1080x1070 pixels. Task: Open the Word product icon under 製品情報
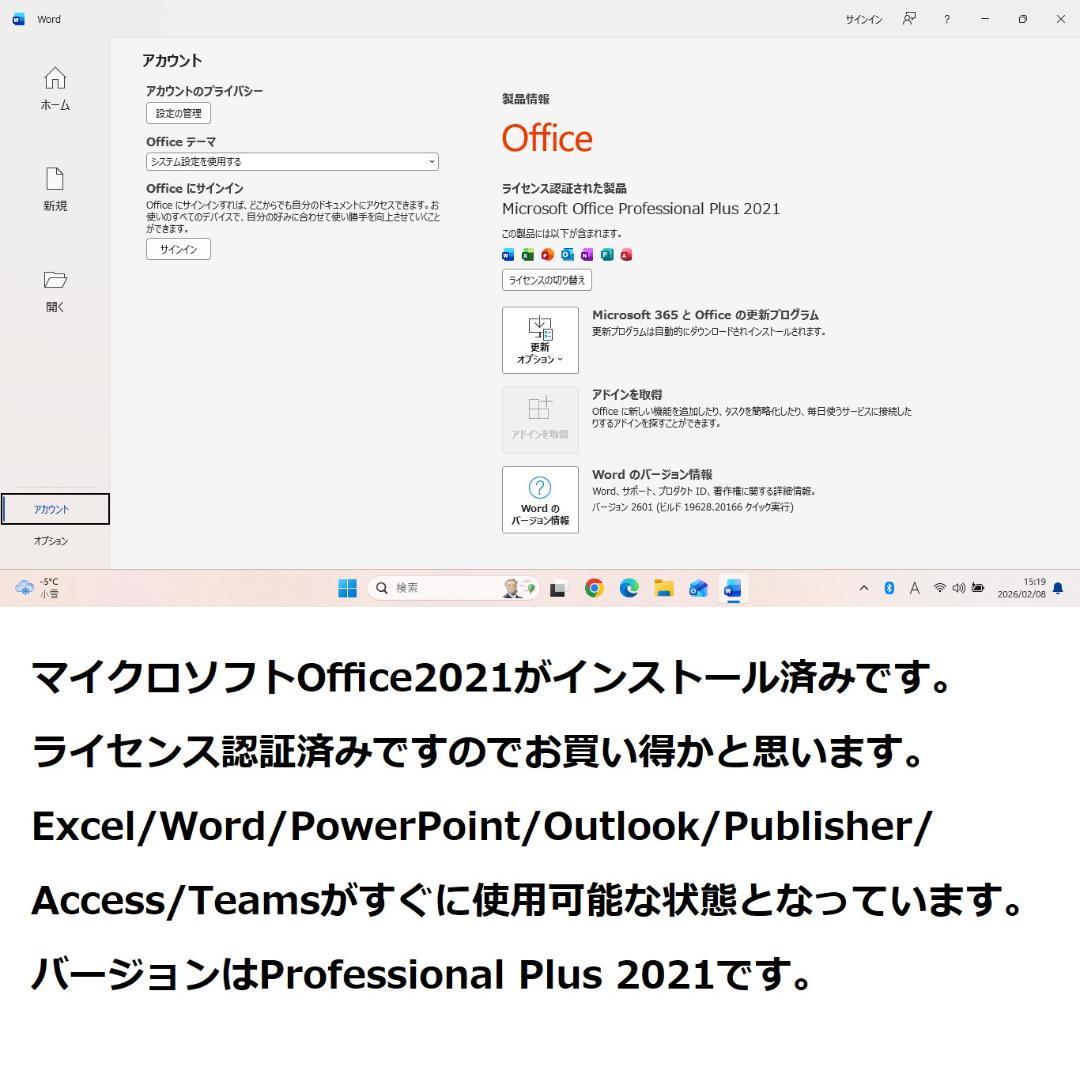click(506, 254)
